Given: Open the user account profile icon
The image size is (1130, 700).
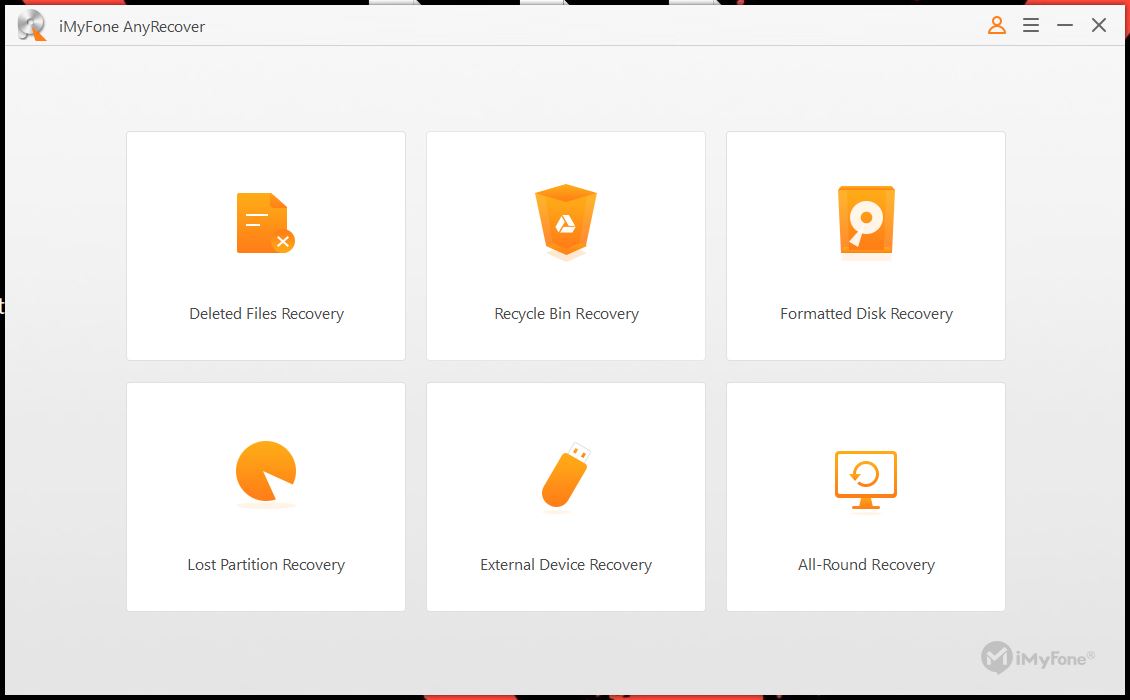Looking at the screenshot, I should coord(997,25).
